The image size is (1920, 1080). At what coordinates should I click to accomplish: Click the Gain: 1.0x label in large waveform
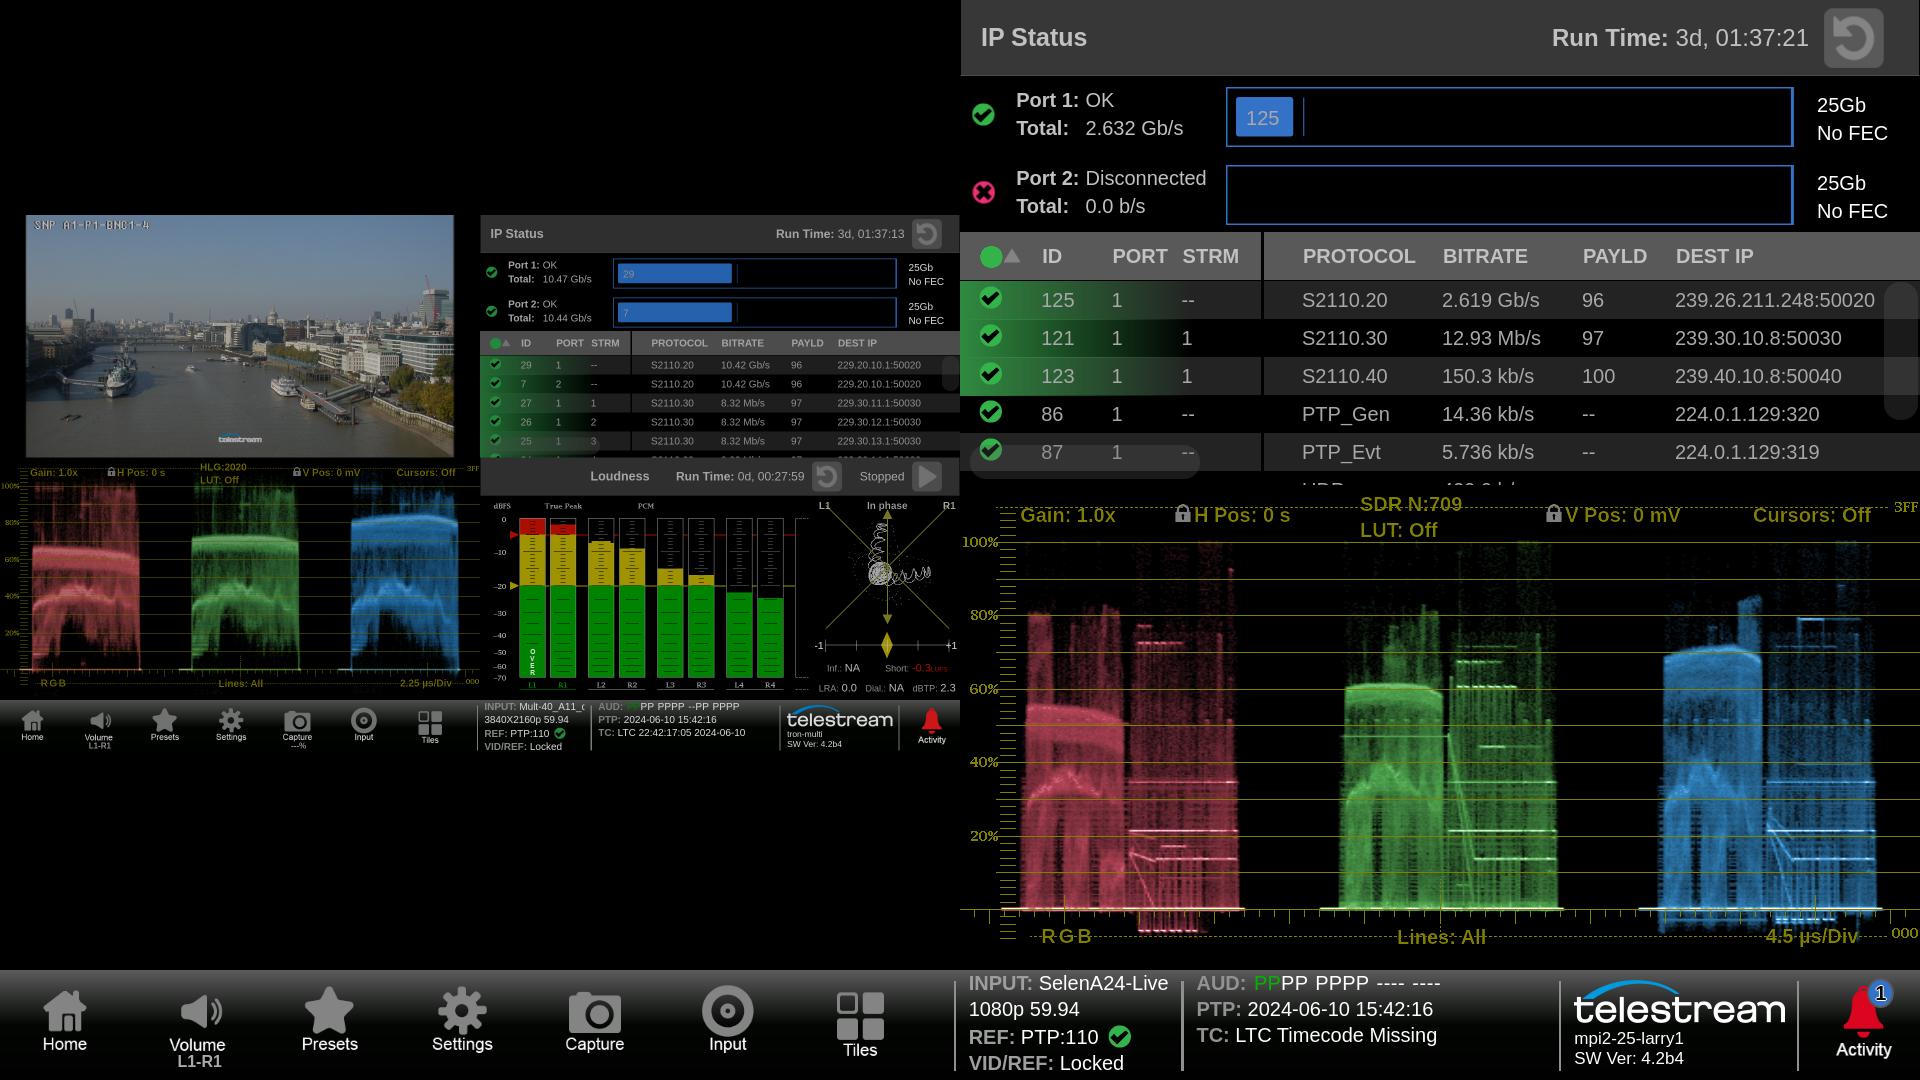coord(1067,515)
